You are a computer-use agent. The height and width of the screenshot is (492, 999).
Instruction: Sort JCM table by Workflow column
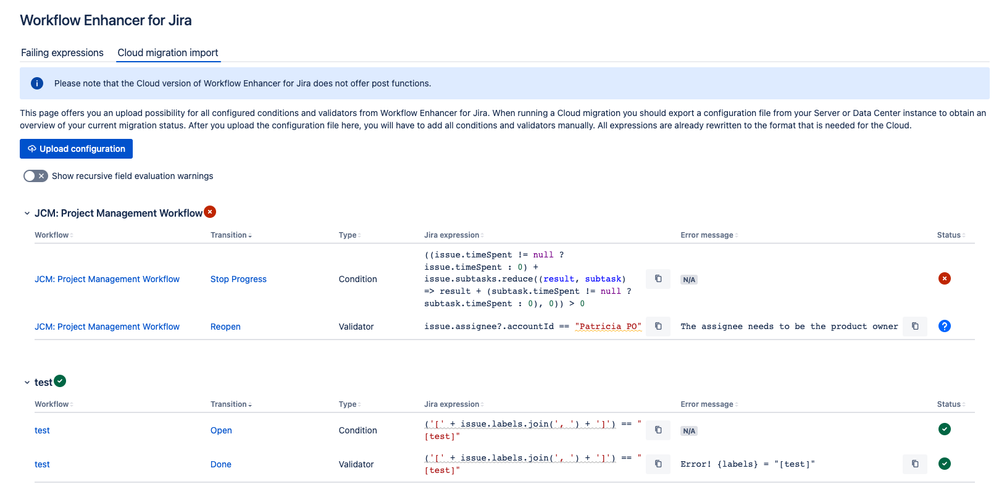click(54, 235)
